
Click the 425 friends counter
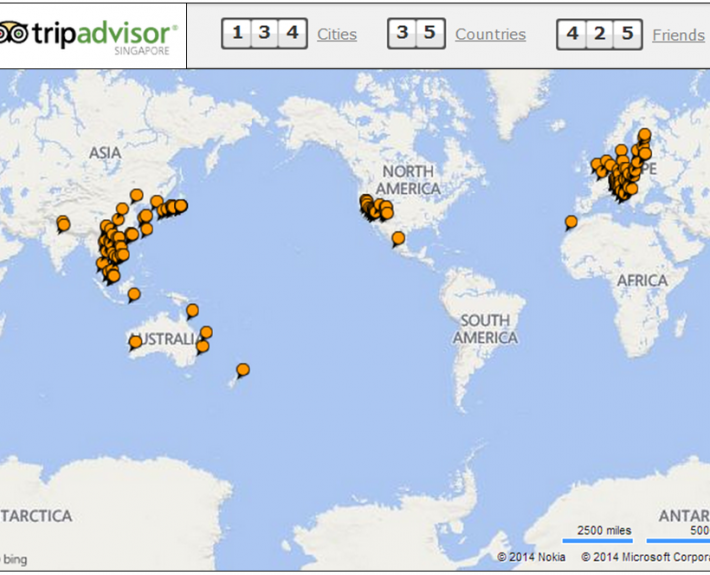coord(599,33)
